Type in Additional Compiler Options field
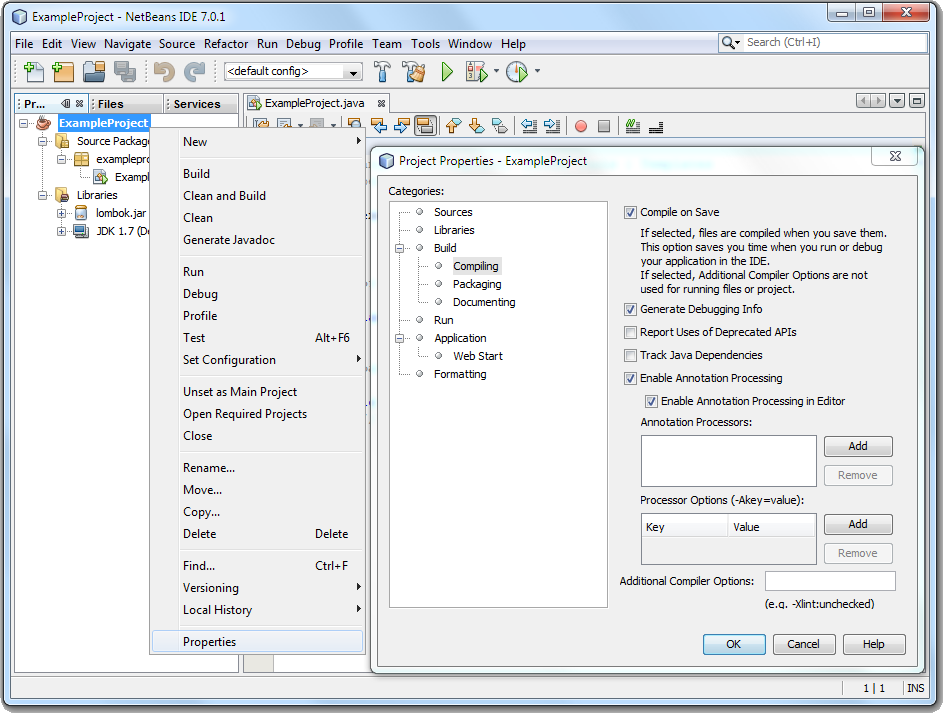 click(x=830, y=580)
